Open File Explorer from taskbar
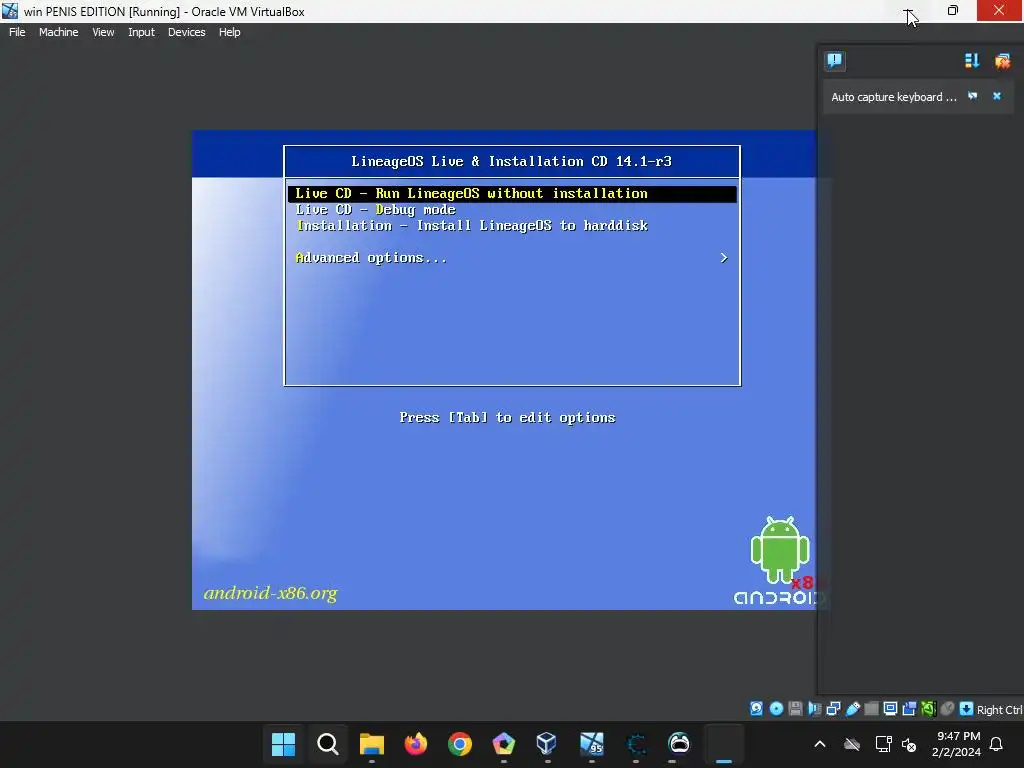The height and width of the screenshot is (768, 1024). pyautogui.click(x=372, y=744)
